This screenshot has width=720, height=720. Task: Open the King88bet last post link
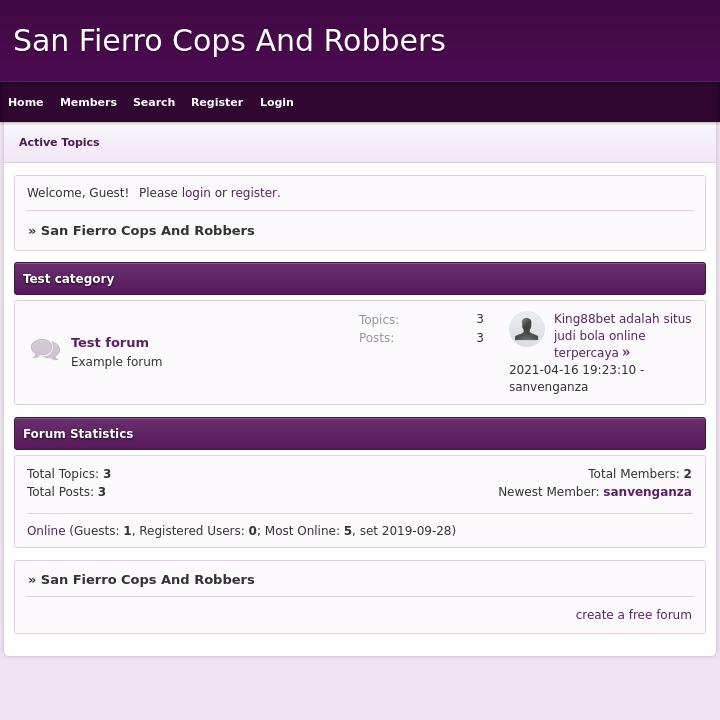(x=622, y=335)
